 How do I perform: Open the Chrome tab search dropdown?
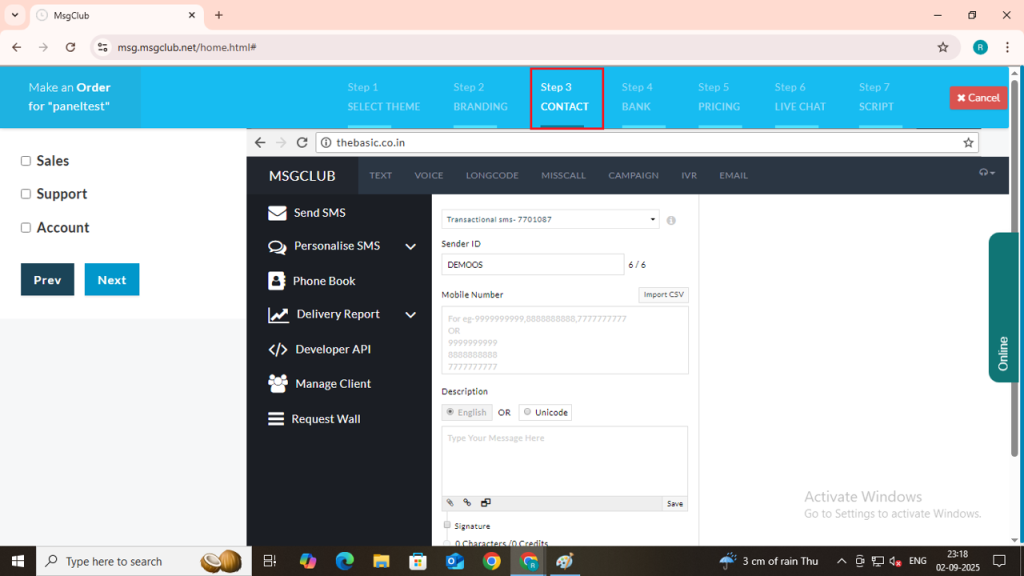tap(15, 15)
